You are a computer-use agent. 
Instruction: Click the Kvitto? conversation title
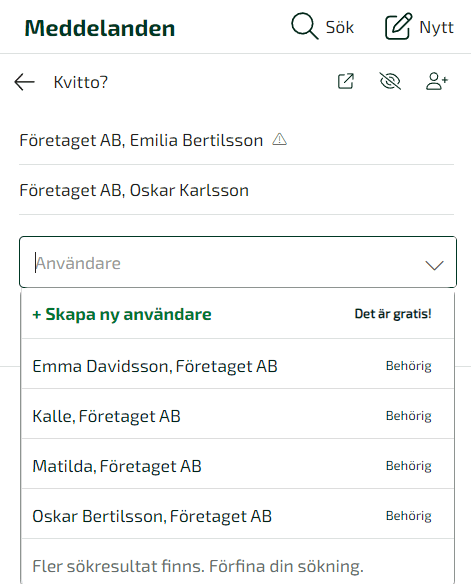pyautogui.click(x=81, y=82)
